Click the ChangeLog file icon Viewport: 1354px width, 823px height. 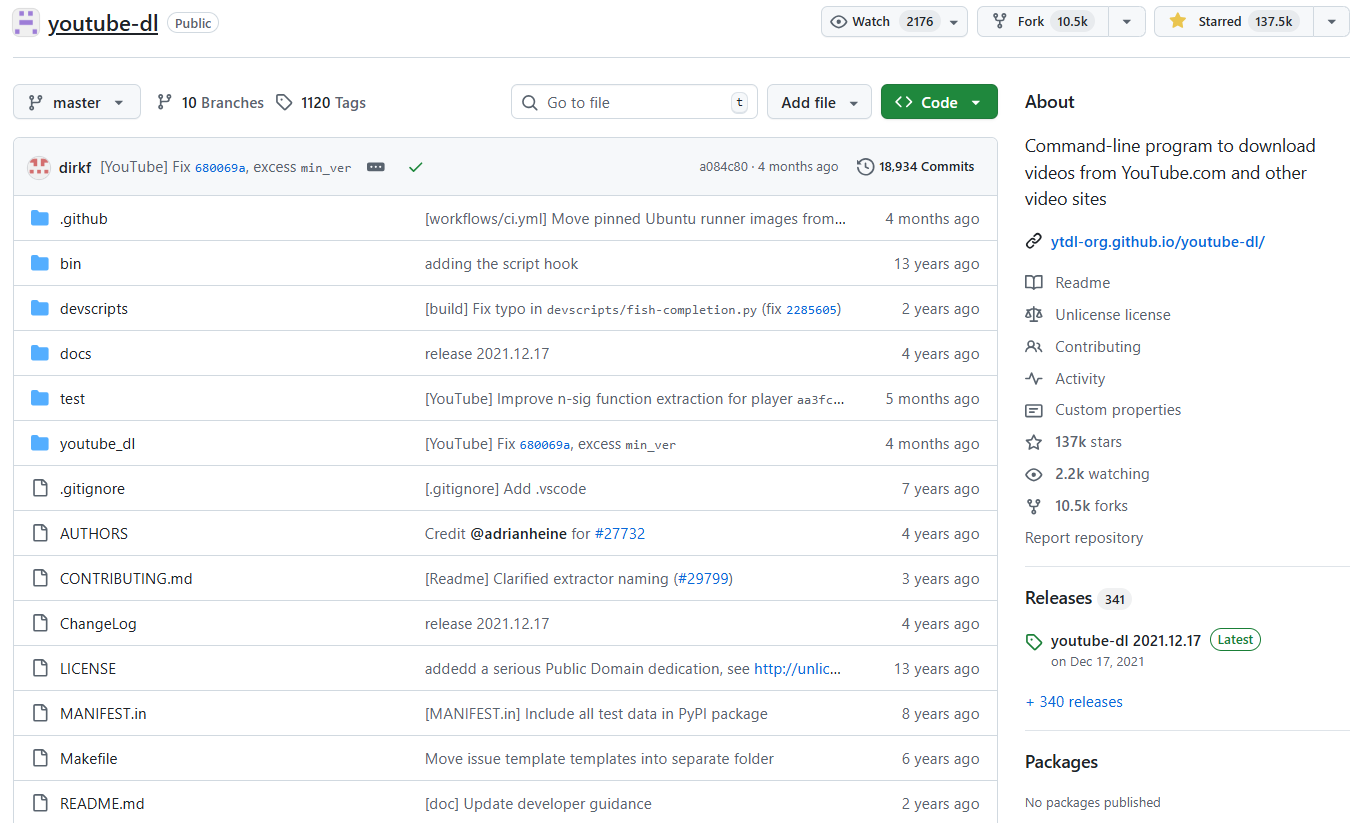click(x=40, y=623)
